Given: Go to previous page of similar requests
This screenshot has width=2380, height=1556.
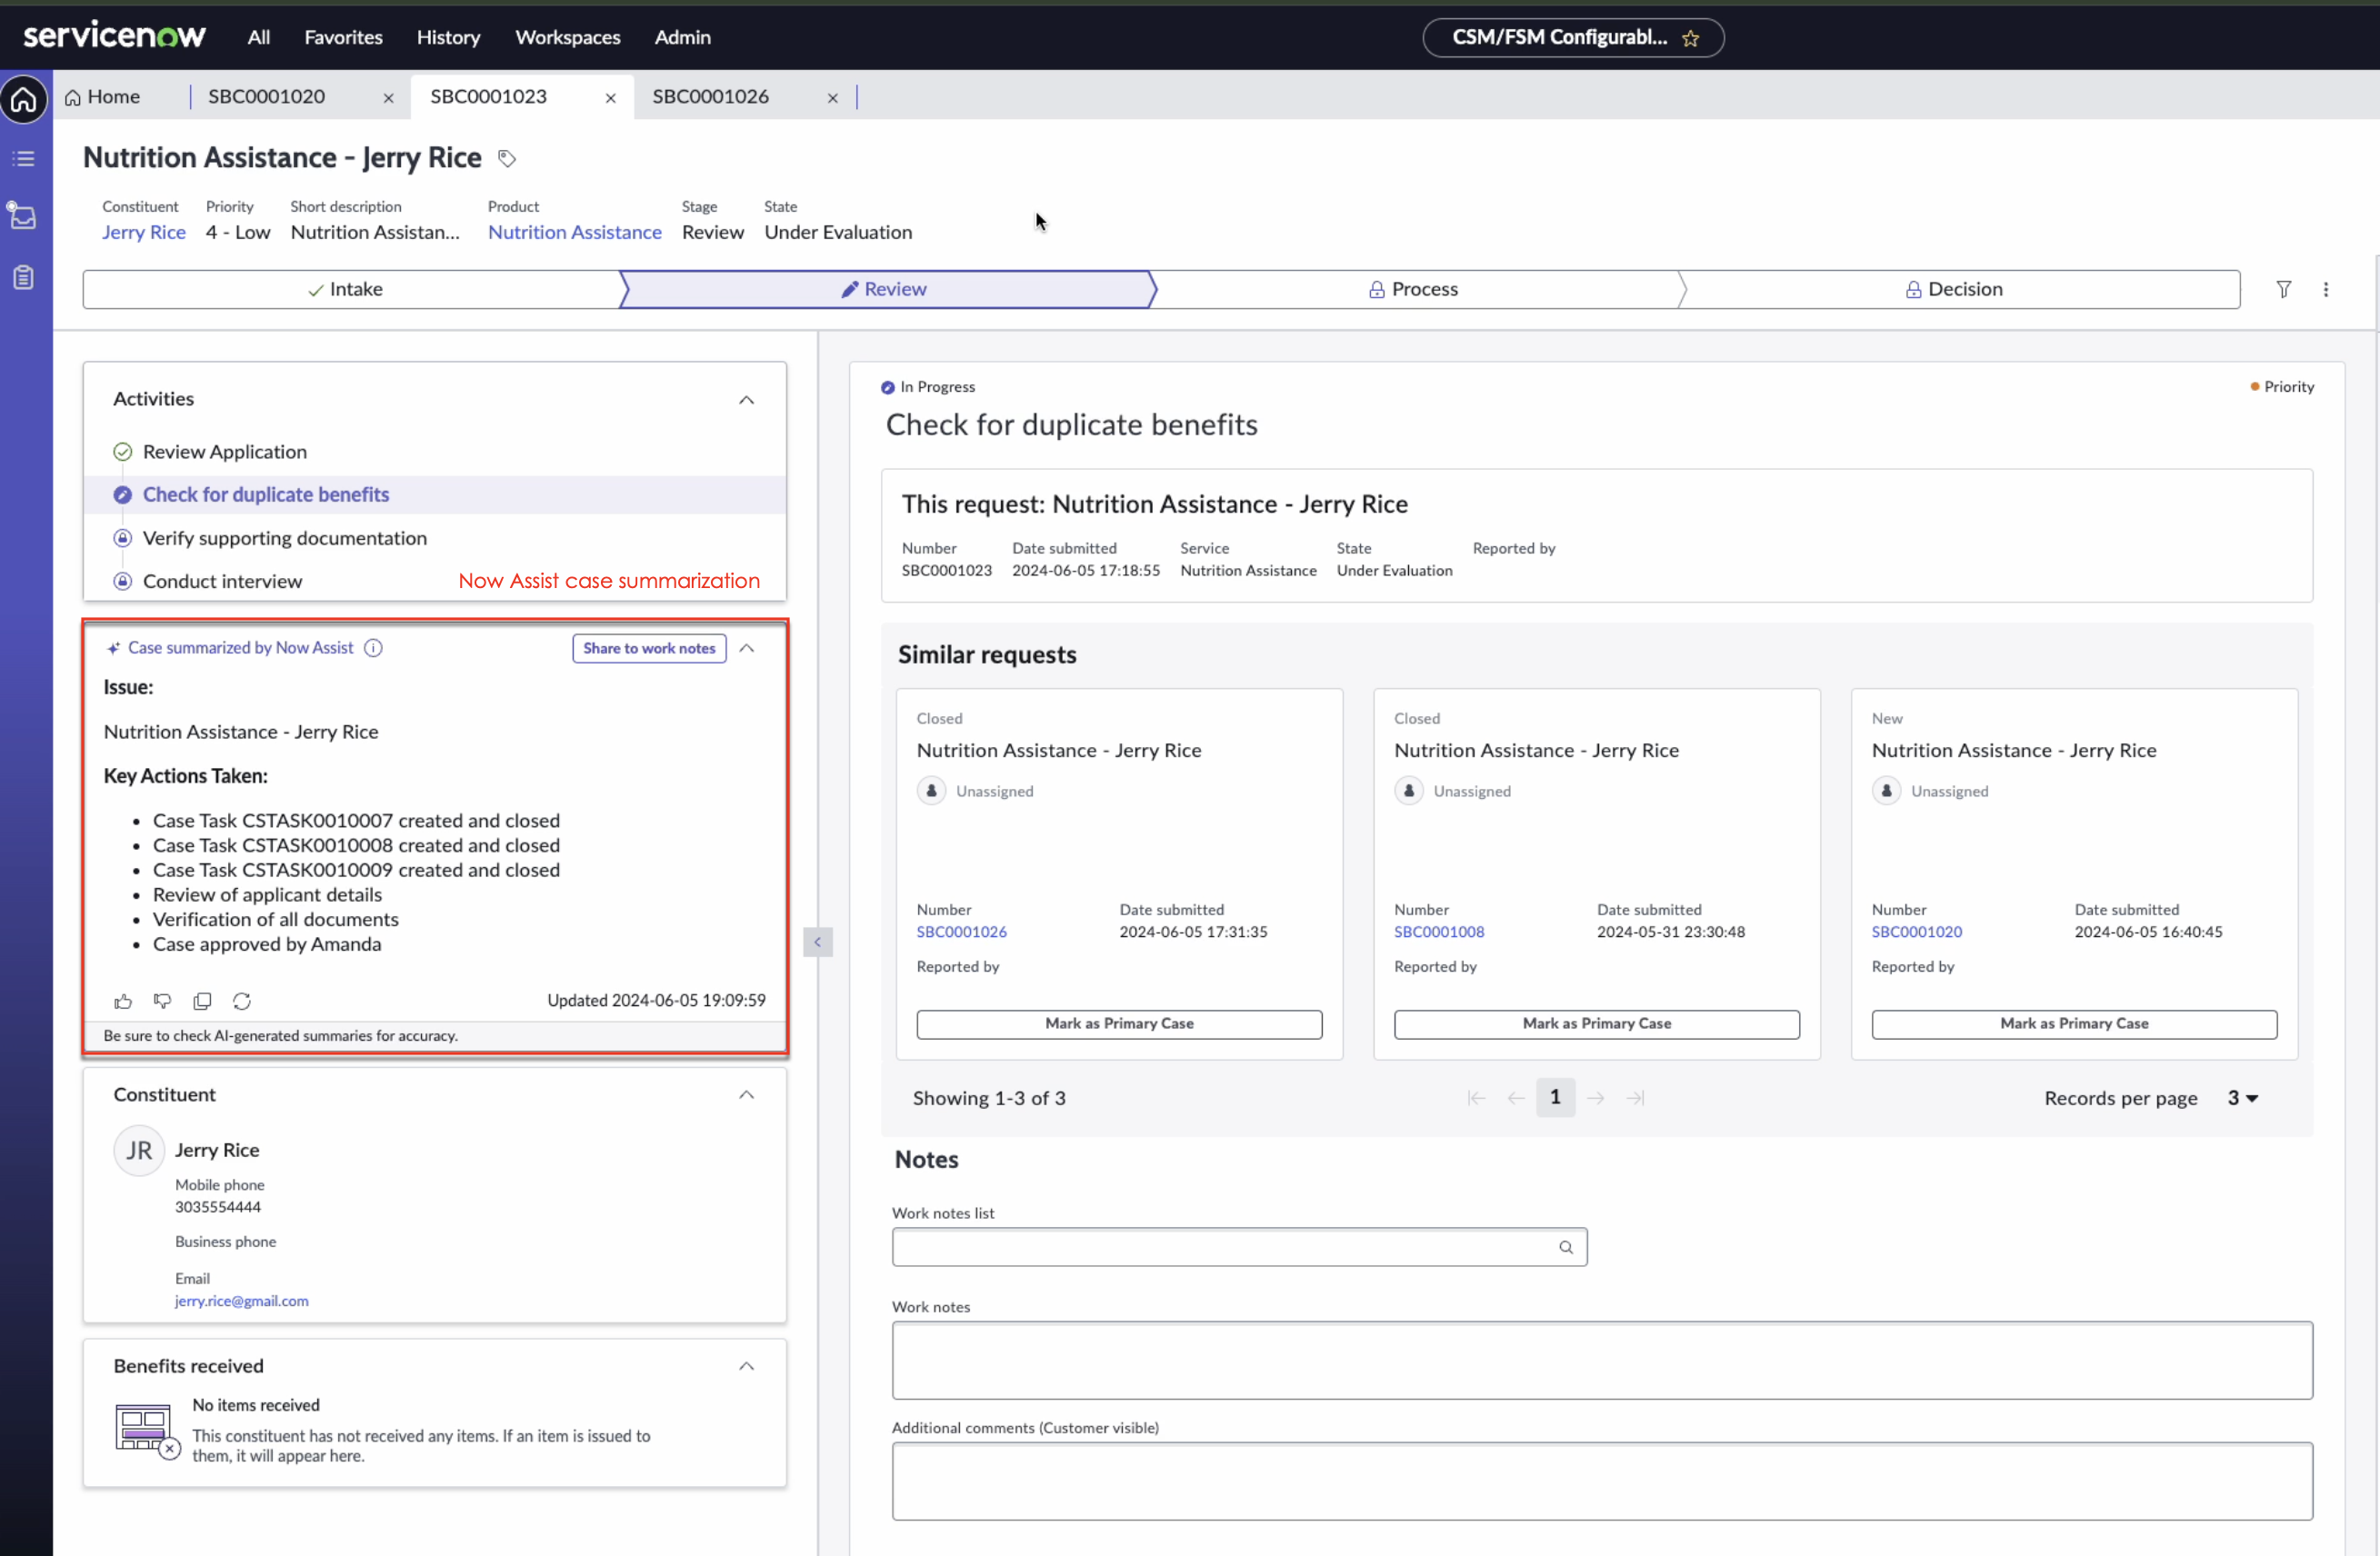Looking at the screenshot, I should (1516, 1097).
